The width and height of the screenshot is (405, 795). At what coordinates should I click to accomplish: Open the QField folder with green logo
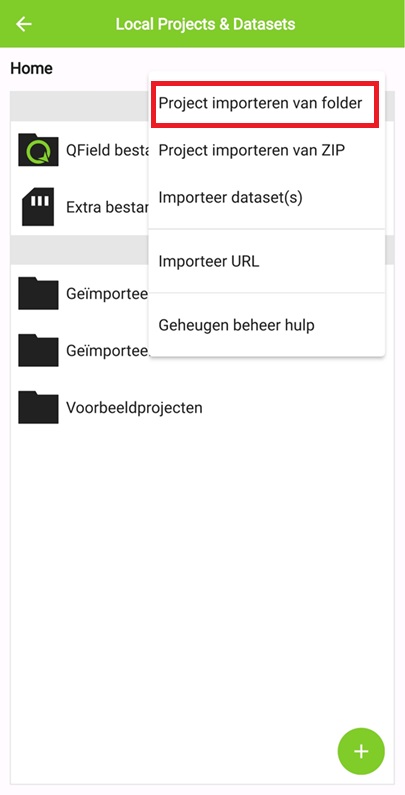click(x=38, y=150)
